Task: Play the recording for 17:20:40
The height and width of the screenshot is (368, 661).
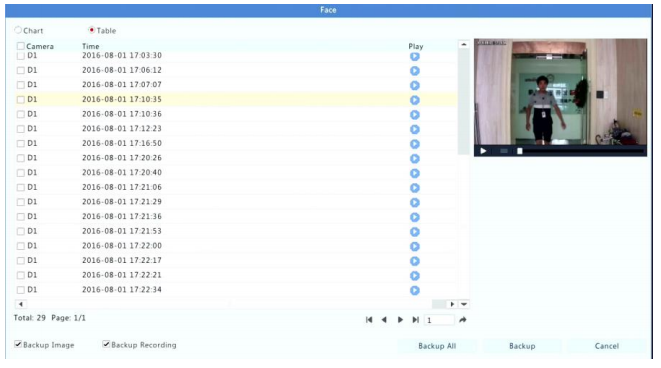Action: [415, 173]
